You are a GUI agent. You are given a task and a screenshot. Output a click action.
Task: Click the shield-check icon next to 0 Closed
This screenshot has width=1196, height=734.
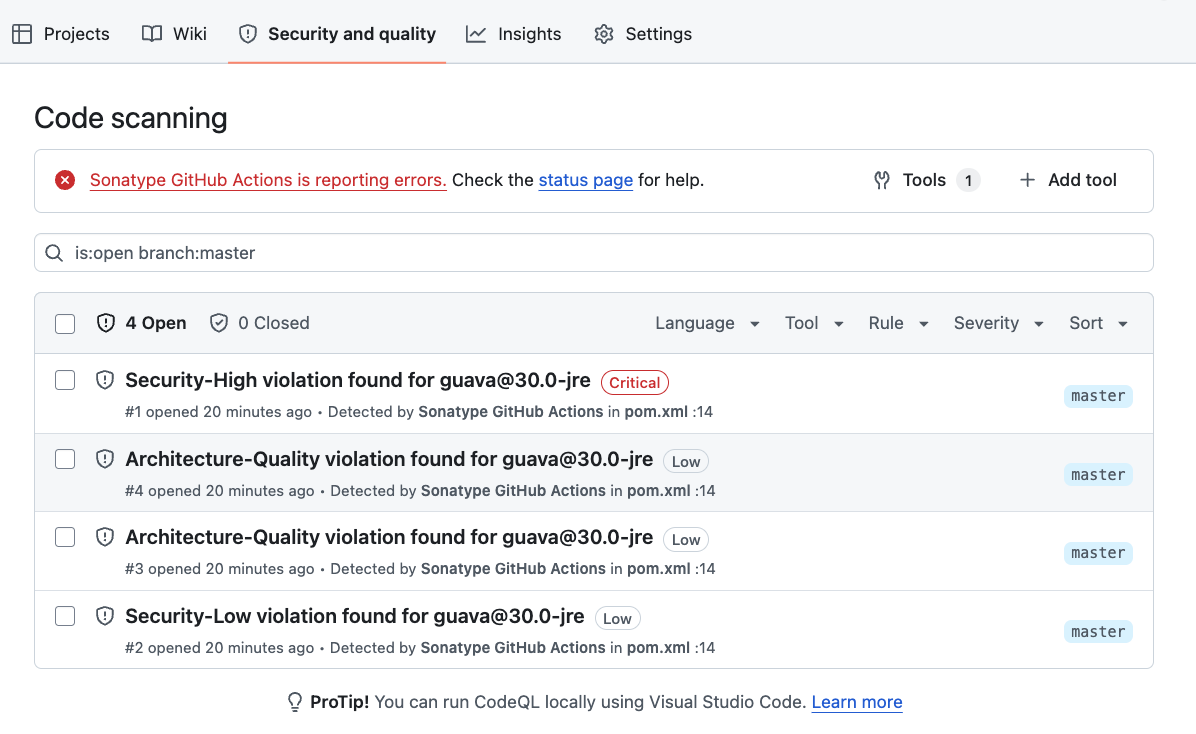(219, 323)
